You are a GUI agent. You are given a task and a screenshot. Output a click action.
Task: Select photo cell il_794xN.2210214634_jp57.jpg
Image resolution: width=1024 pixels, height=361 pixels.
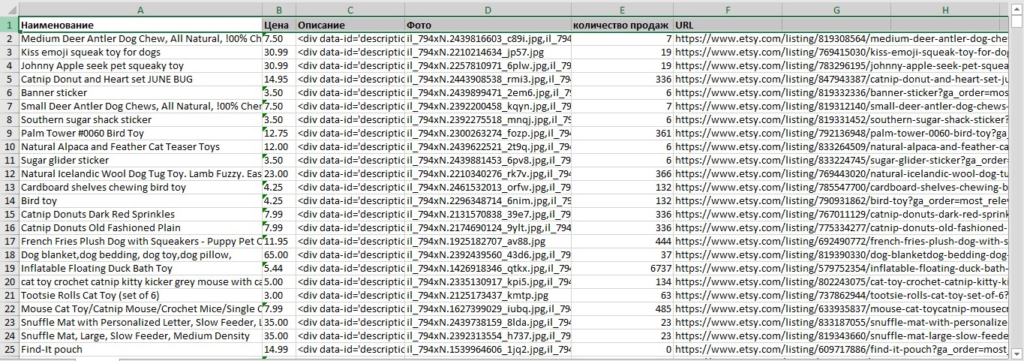pyautogui.click(x=488, y=52)
